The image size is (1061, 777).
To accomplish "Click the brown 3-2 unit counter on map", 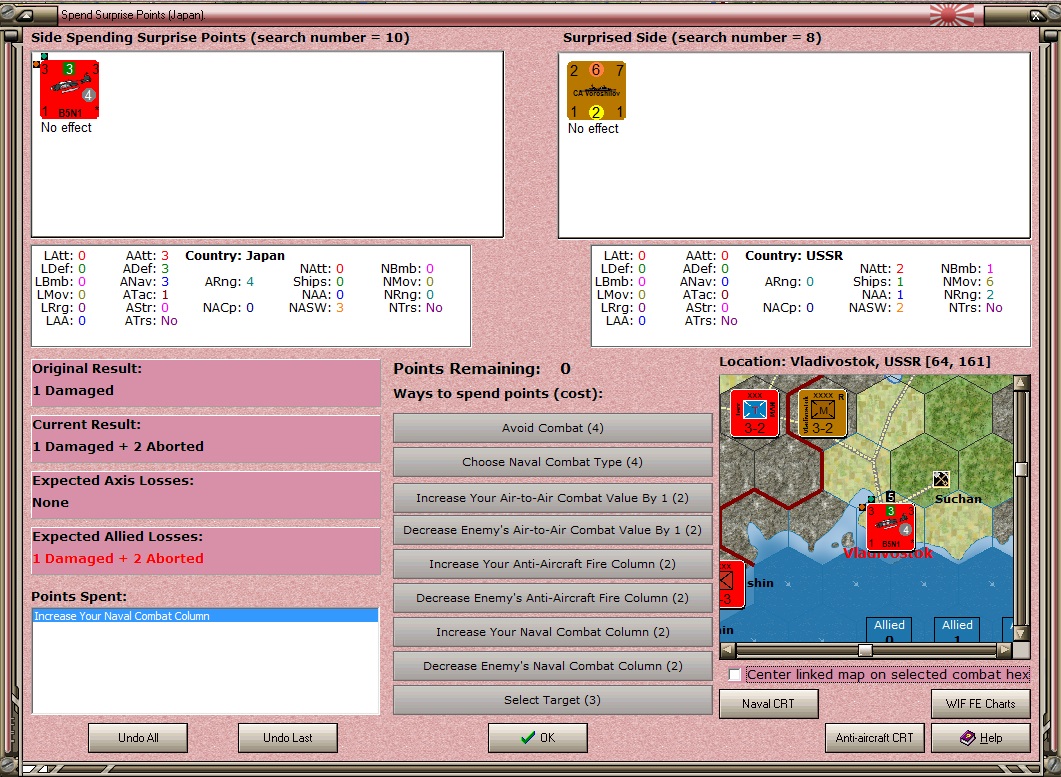I will (x=823, y=413).
